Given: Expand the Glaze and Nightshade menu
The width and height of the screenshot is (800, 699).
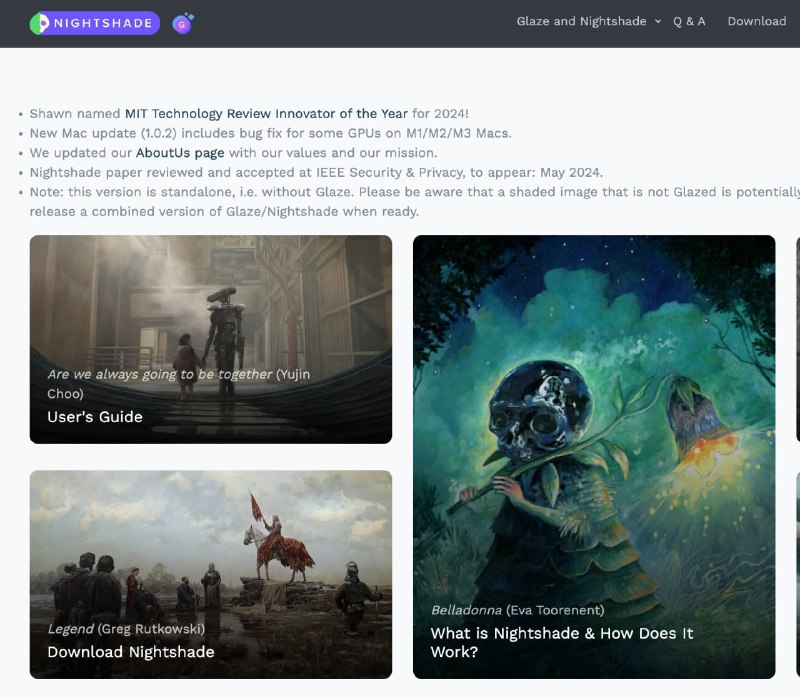Looking at the screenshot, I should point(581,21).
